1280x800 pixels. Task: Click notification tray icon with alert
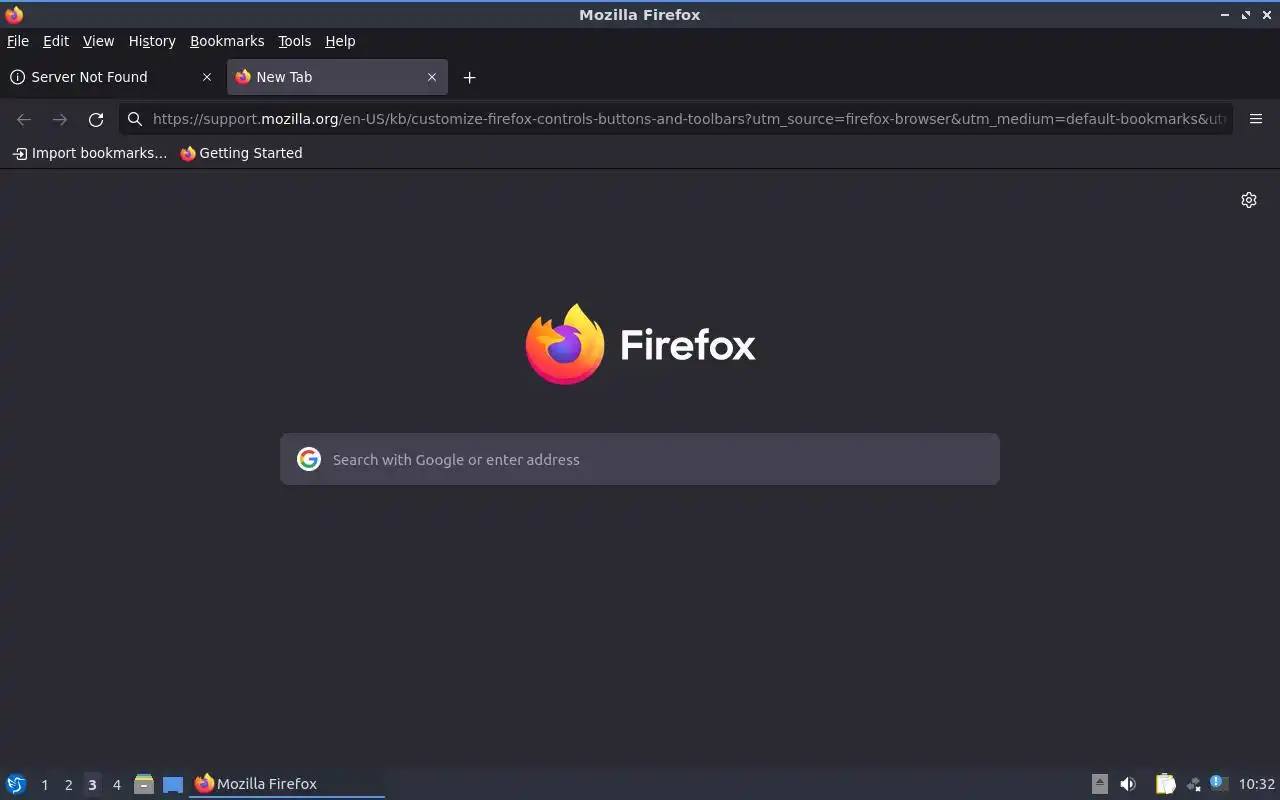click(x=1218, y=783)
